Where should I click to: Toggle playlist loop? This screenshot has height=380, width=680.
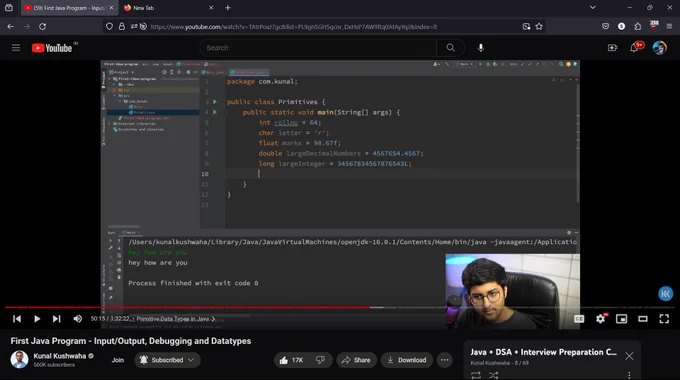pyautogui.click(x=476, y=375)
